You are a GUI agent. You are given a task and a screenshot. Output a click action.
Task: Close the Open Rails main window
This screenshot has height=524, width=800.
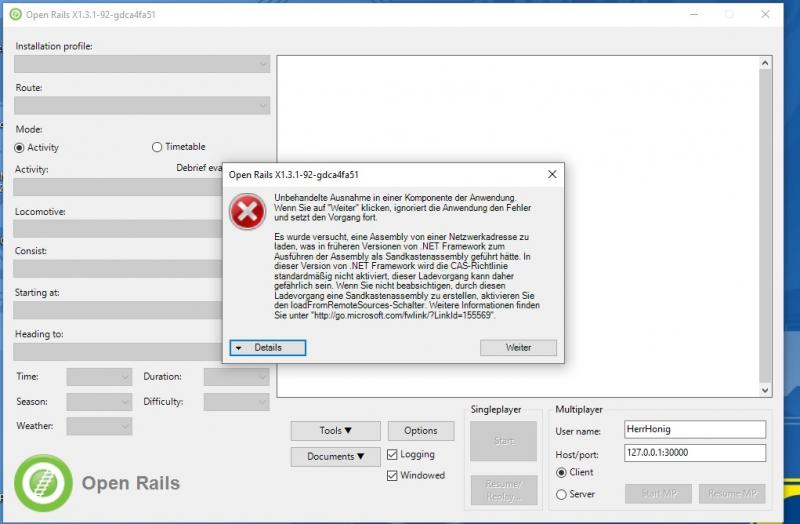(765, 14)
